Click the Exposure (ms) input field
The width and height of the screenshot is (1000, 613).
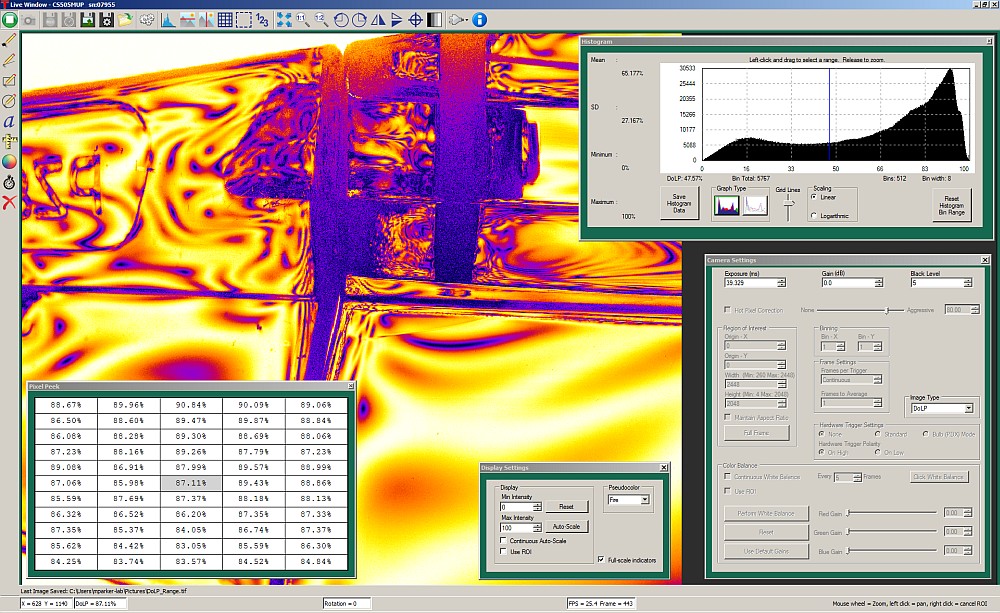tap(749, 283)
